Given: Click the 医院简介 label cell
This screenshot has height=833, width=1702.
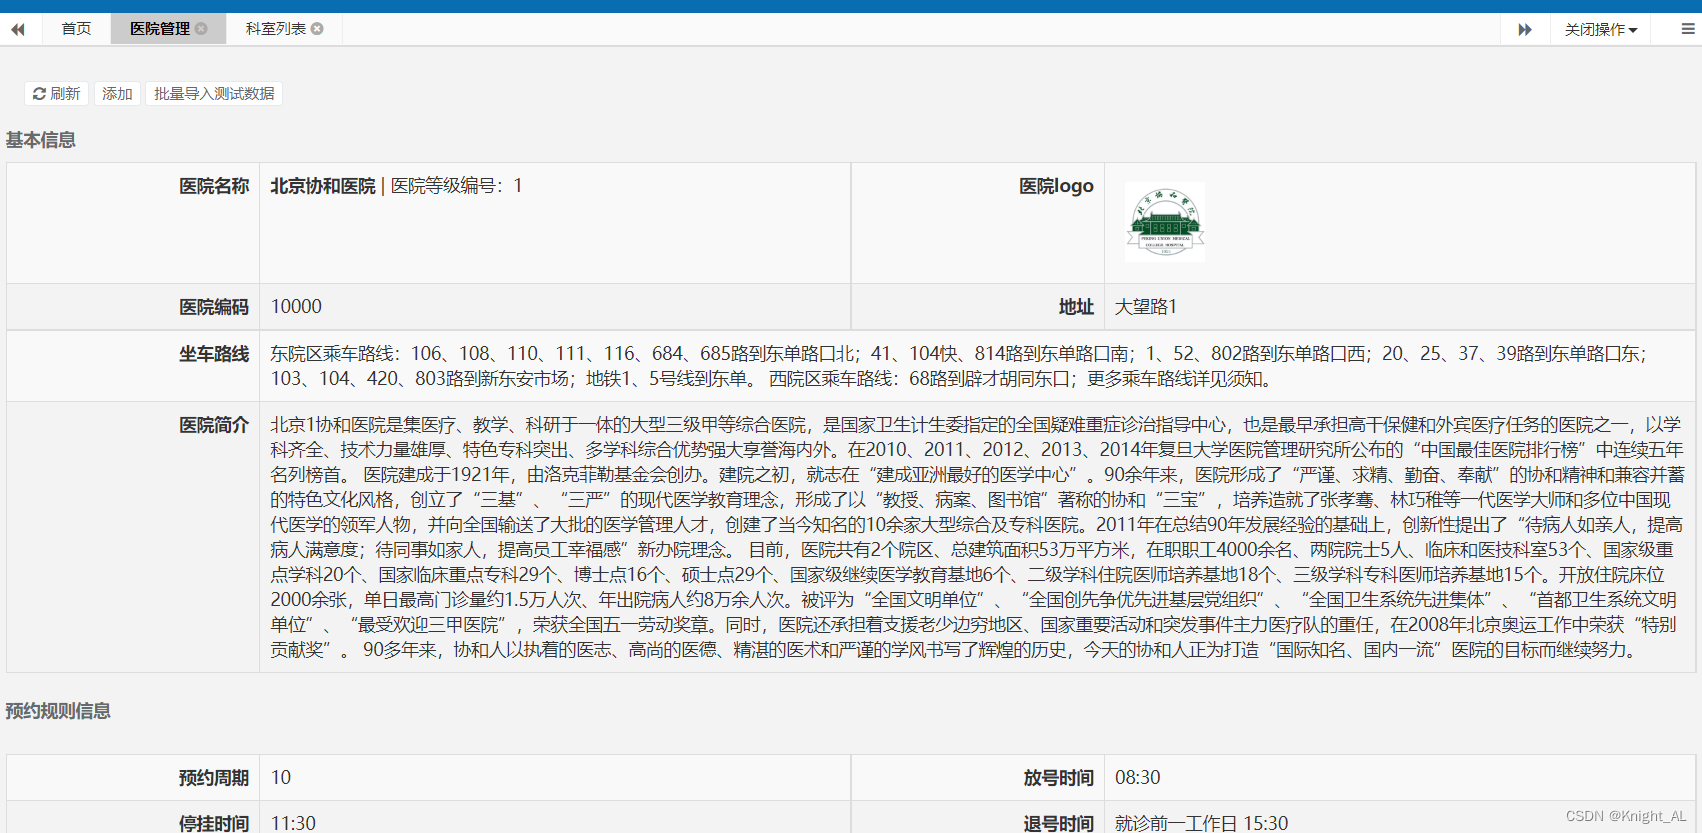Looking at the screenshot, I should [133, 537].
